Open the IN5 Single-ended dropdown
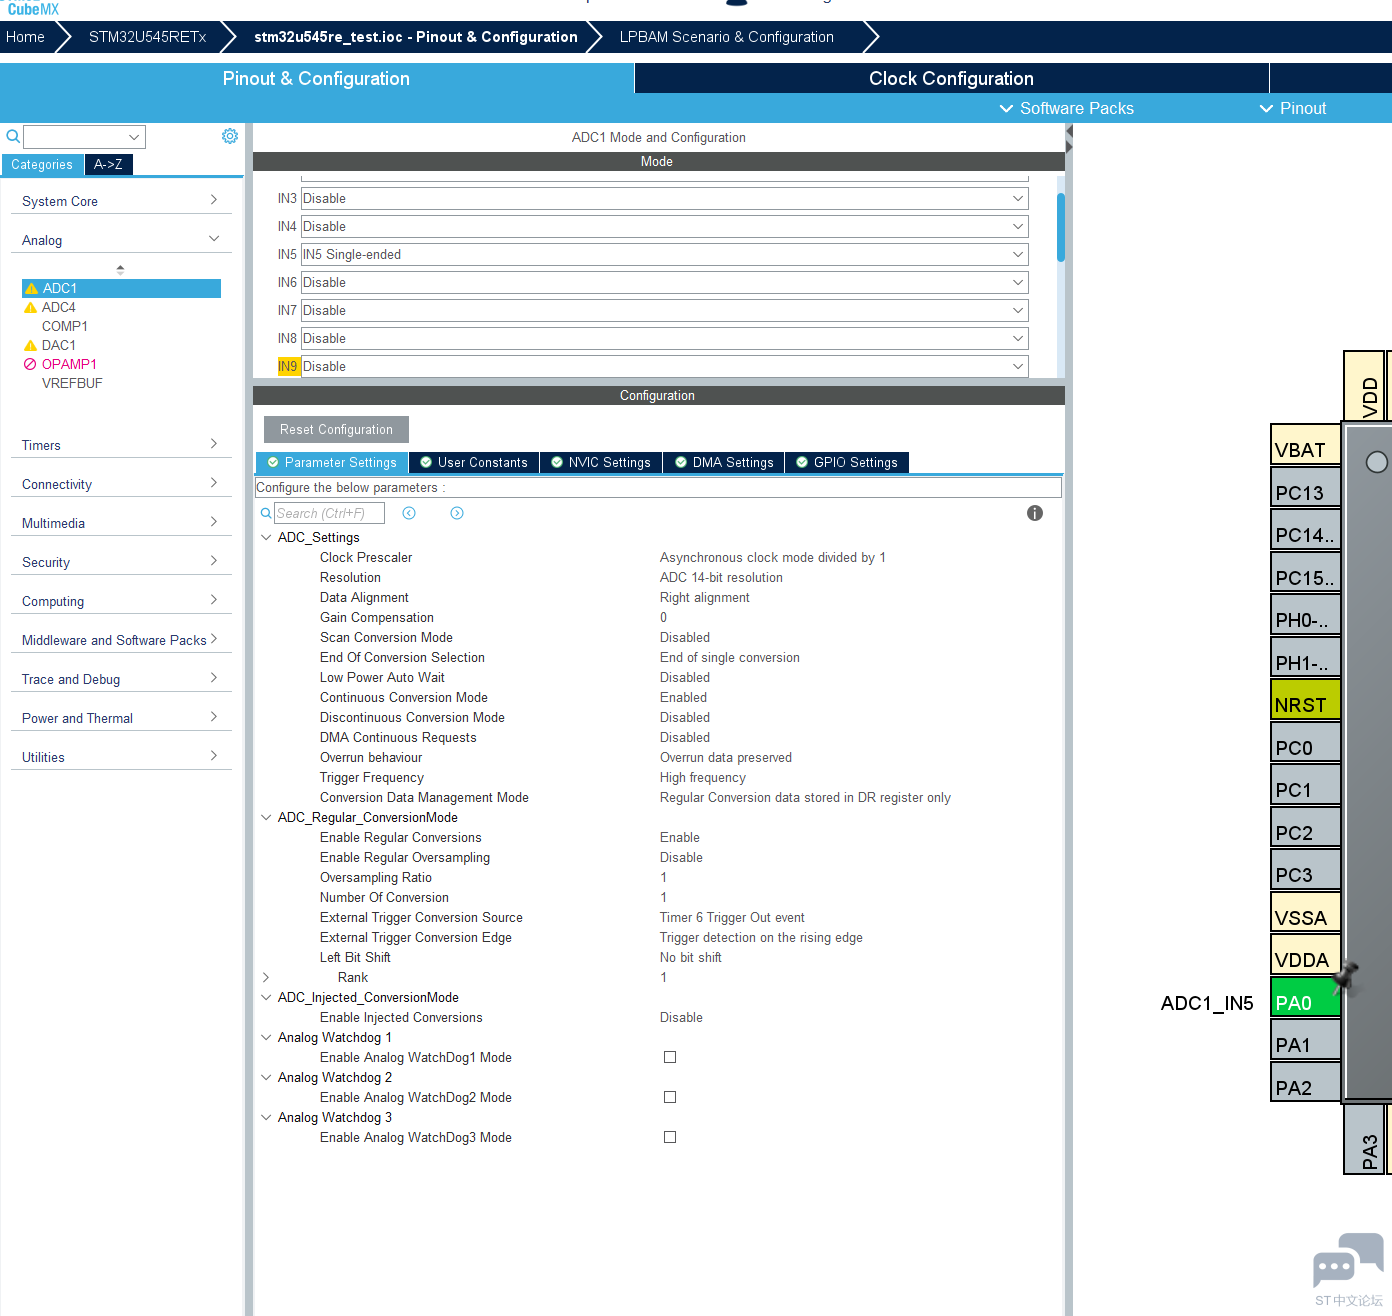1392x1316 pixels. pyautogui.click(x=665, y=255)
